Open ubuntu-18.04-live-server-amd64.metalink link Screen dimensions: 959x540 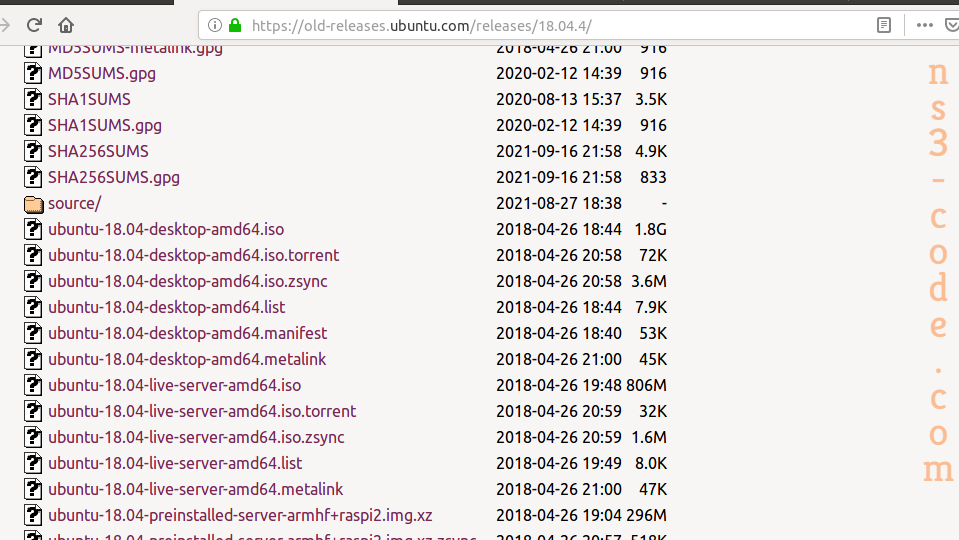tap(195, 489)
